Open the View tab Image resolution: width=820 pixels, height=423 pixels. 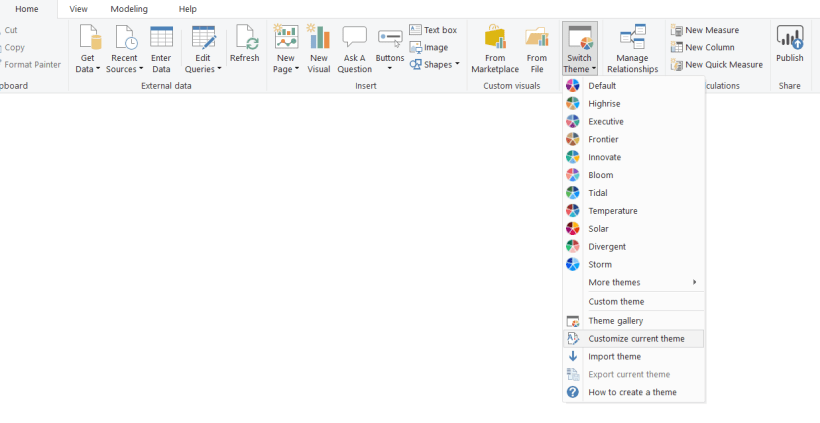[78, 9]
